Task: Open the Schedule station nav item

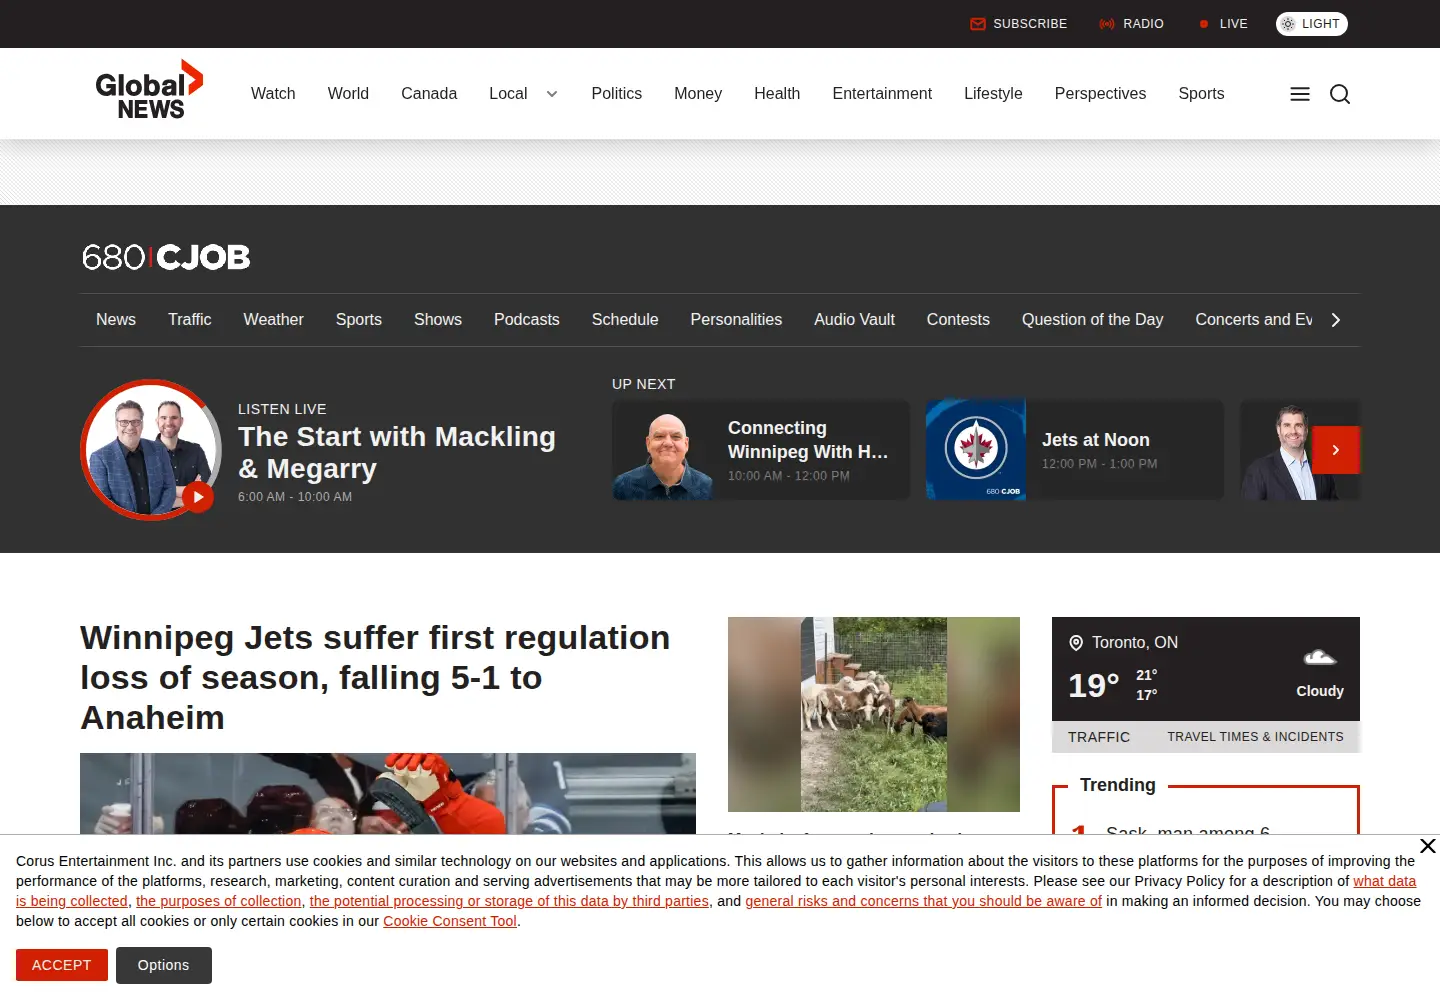Action: pyautogui.click(x=625, y=320)
